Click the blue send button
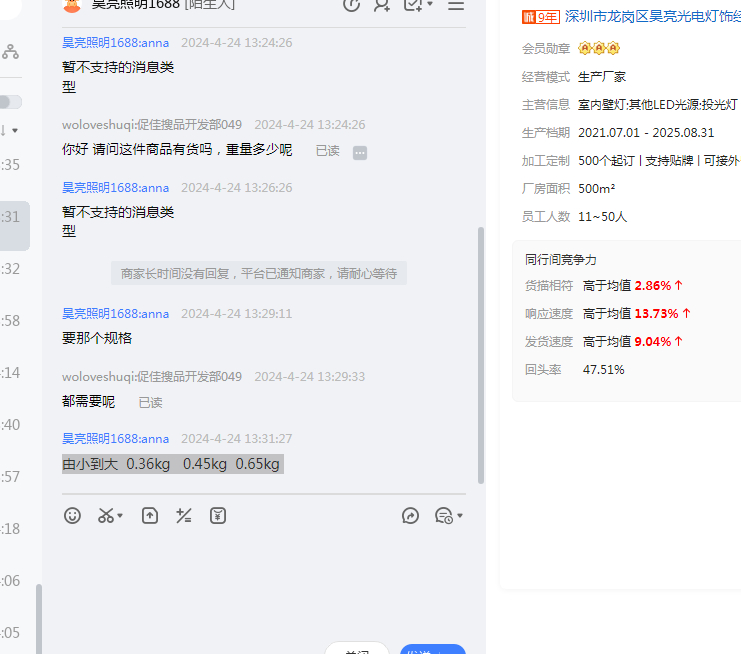The height and width of the screenshot is (654, 741). (432, 650)
